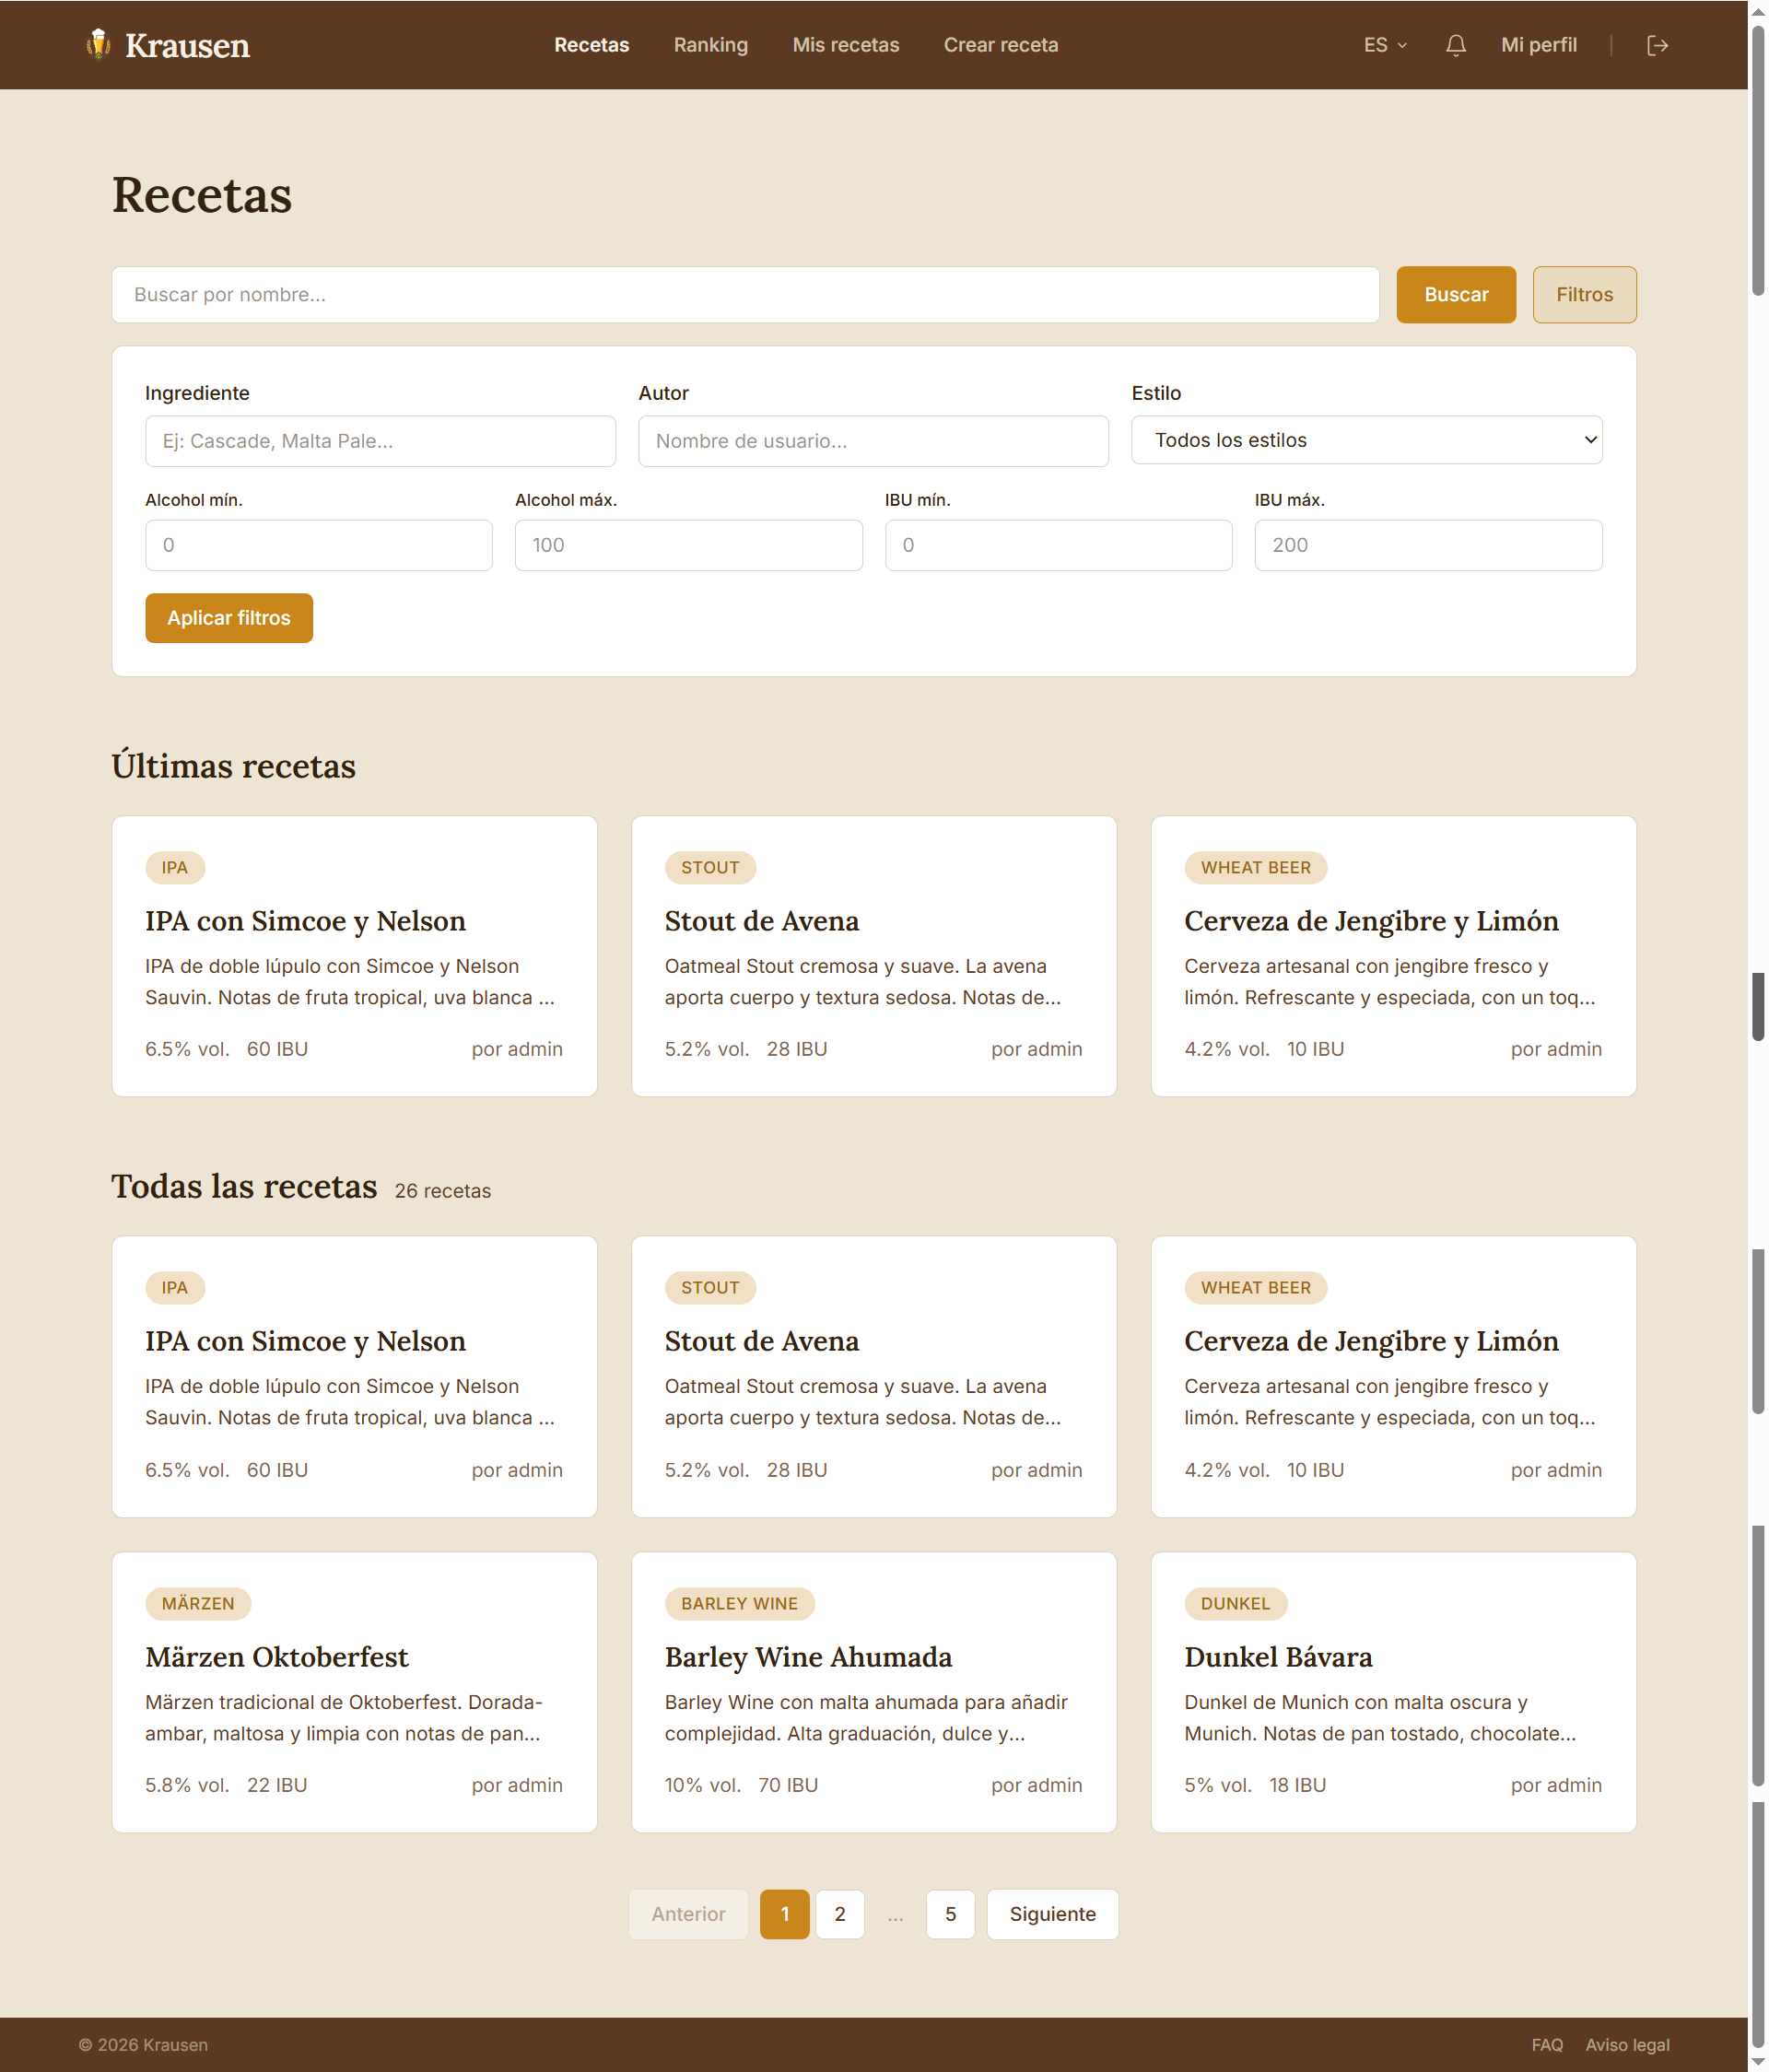Click the Buscar button
The width and height of the screenshot is (1769, 2072).
pyautogui.click(x=1456, y=295)
